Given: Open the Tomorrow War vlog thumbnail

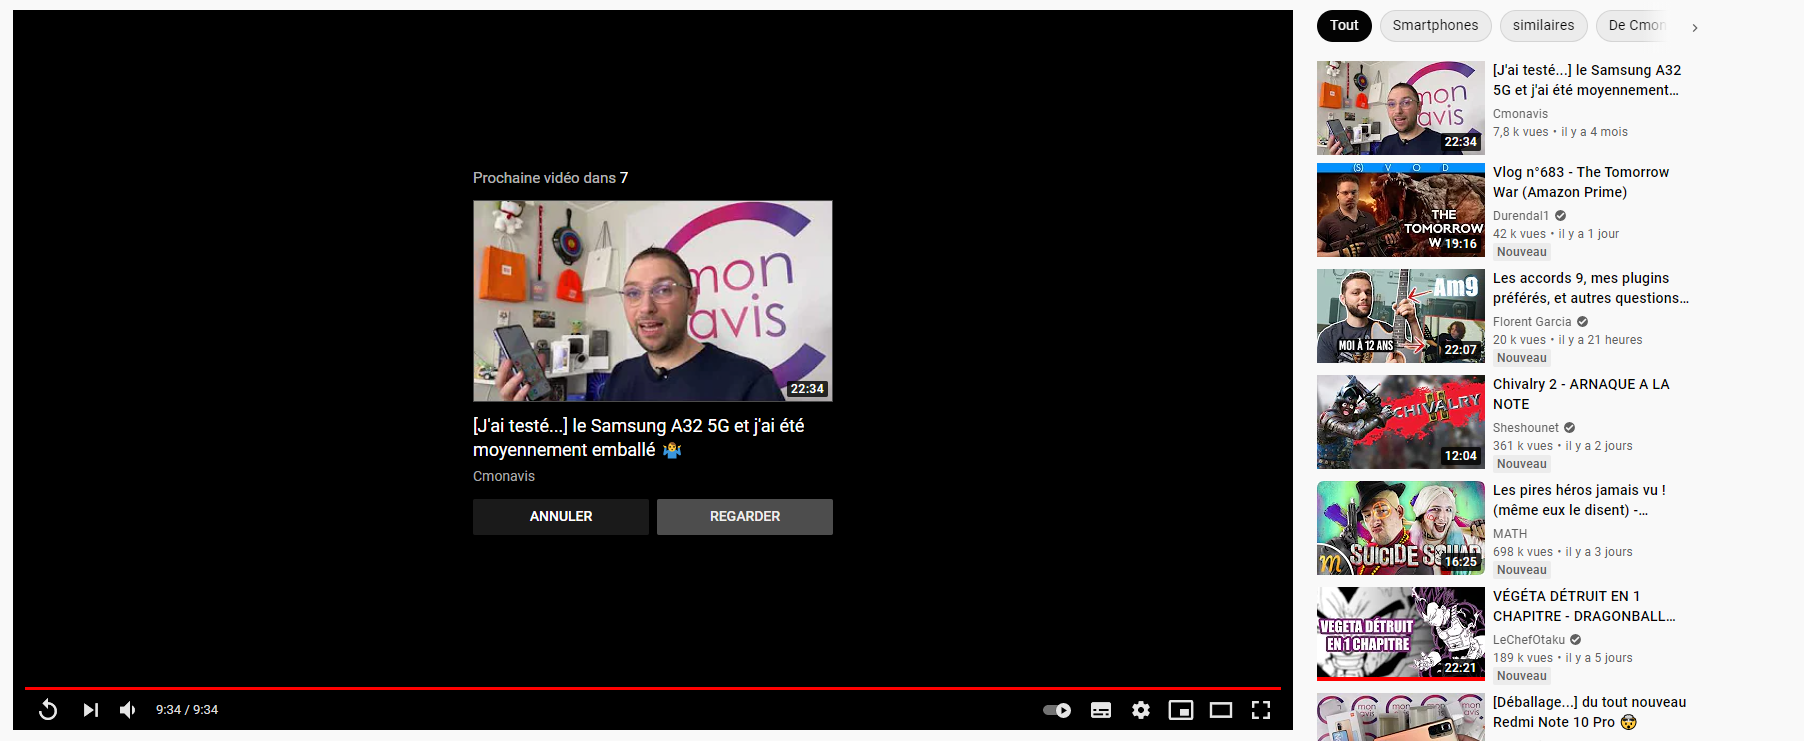Looking at the screenshot, I should pyautogui.click(x=1400, y=210).
